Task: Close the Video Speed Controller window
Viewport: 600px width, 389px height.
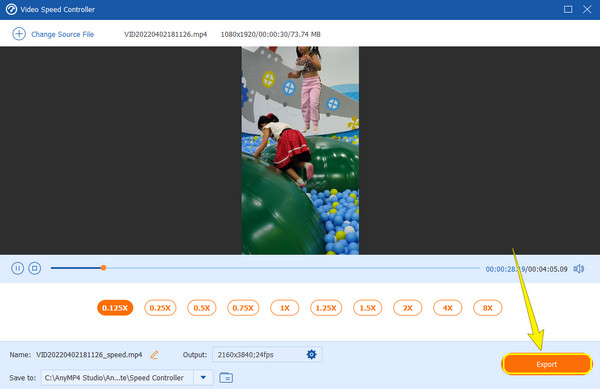Action: tap(587, 9)
